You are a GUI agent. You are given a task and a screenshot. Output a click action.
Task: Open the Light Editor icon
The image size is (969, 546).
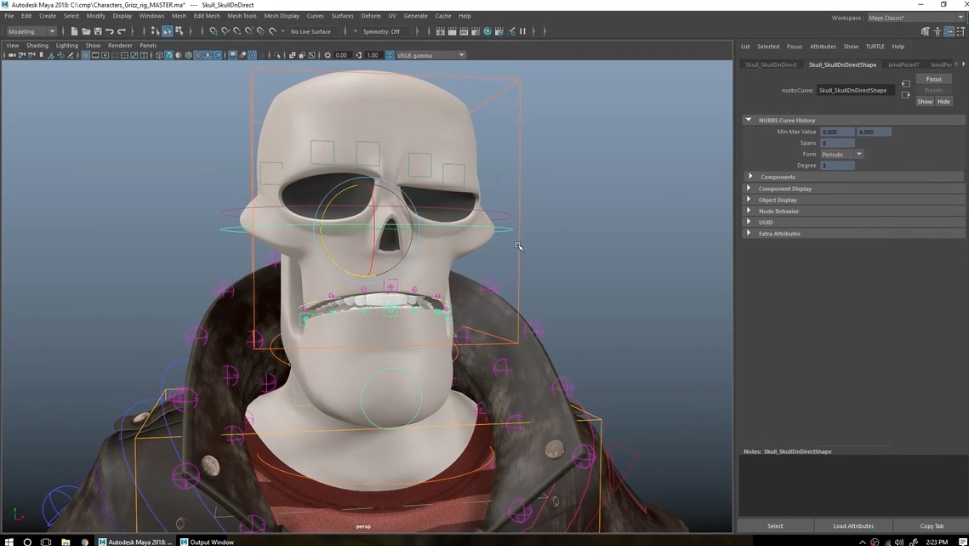511,31
